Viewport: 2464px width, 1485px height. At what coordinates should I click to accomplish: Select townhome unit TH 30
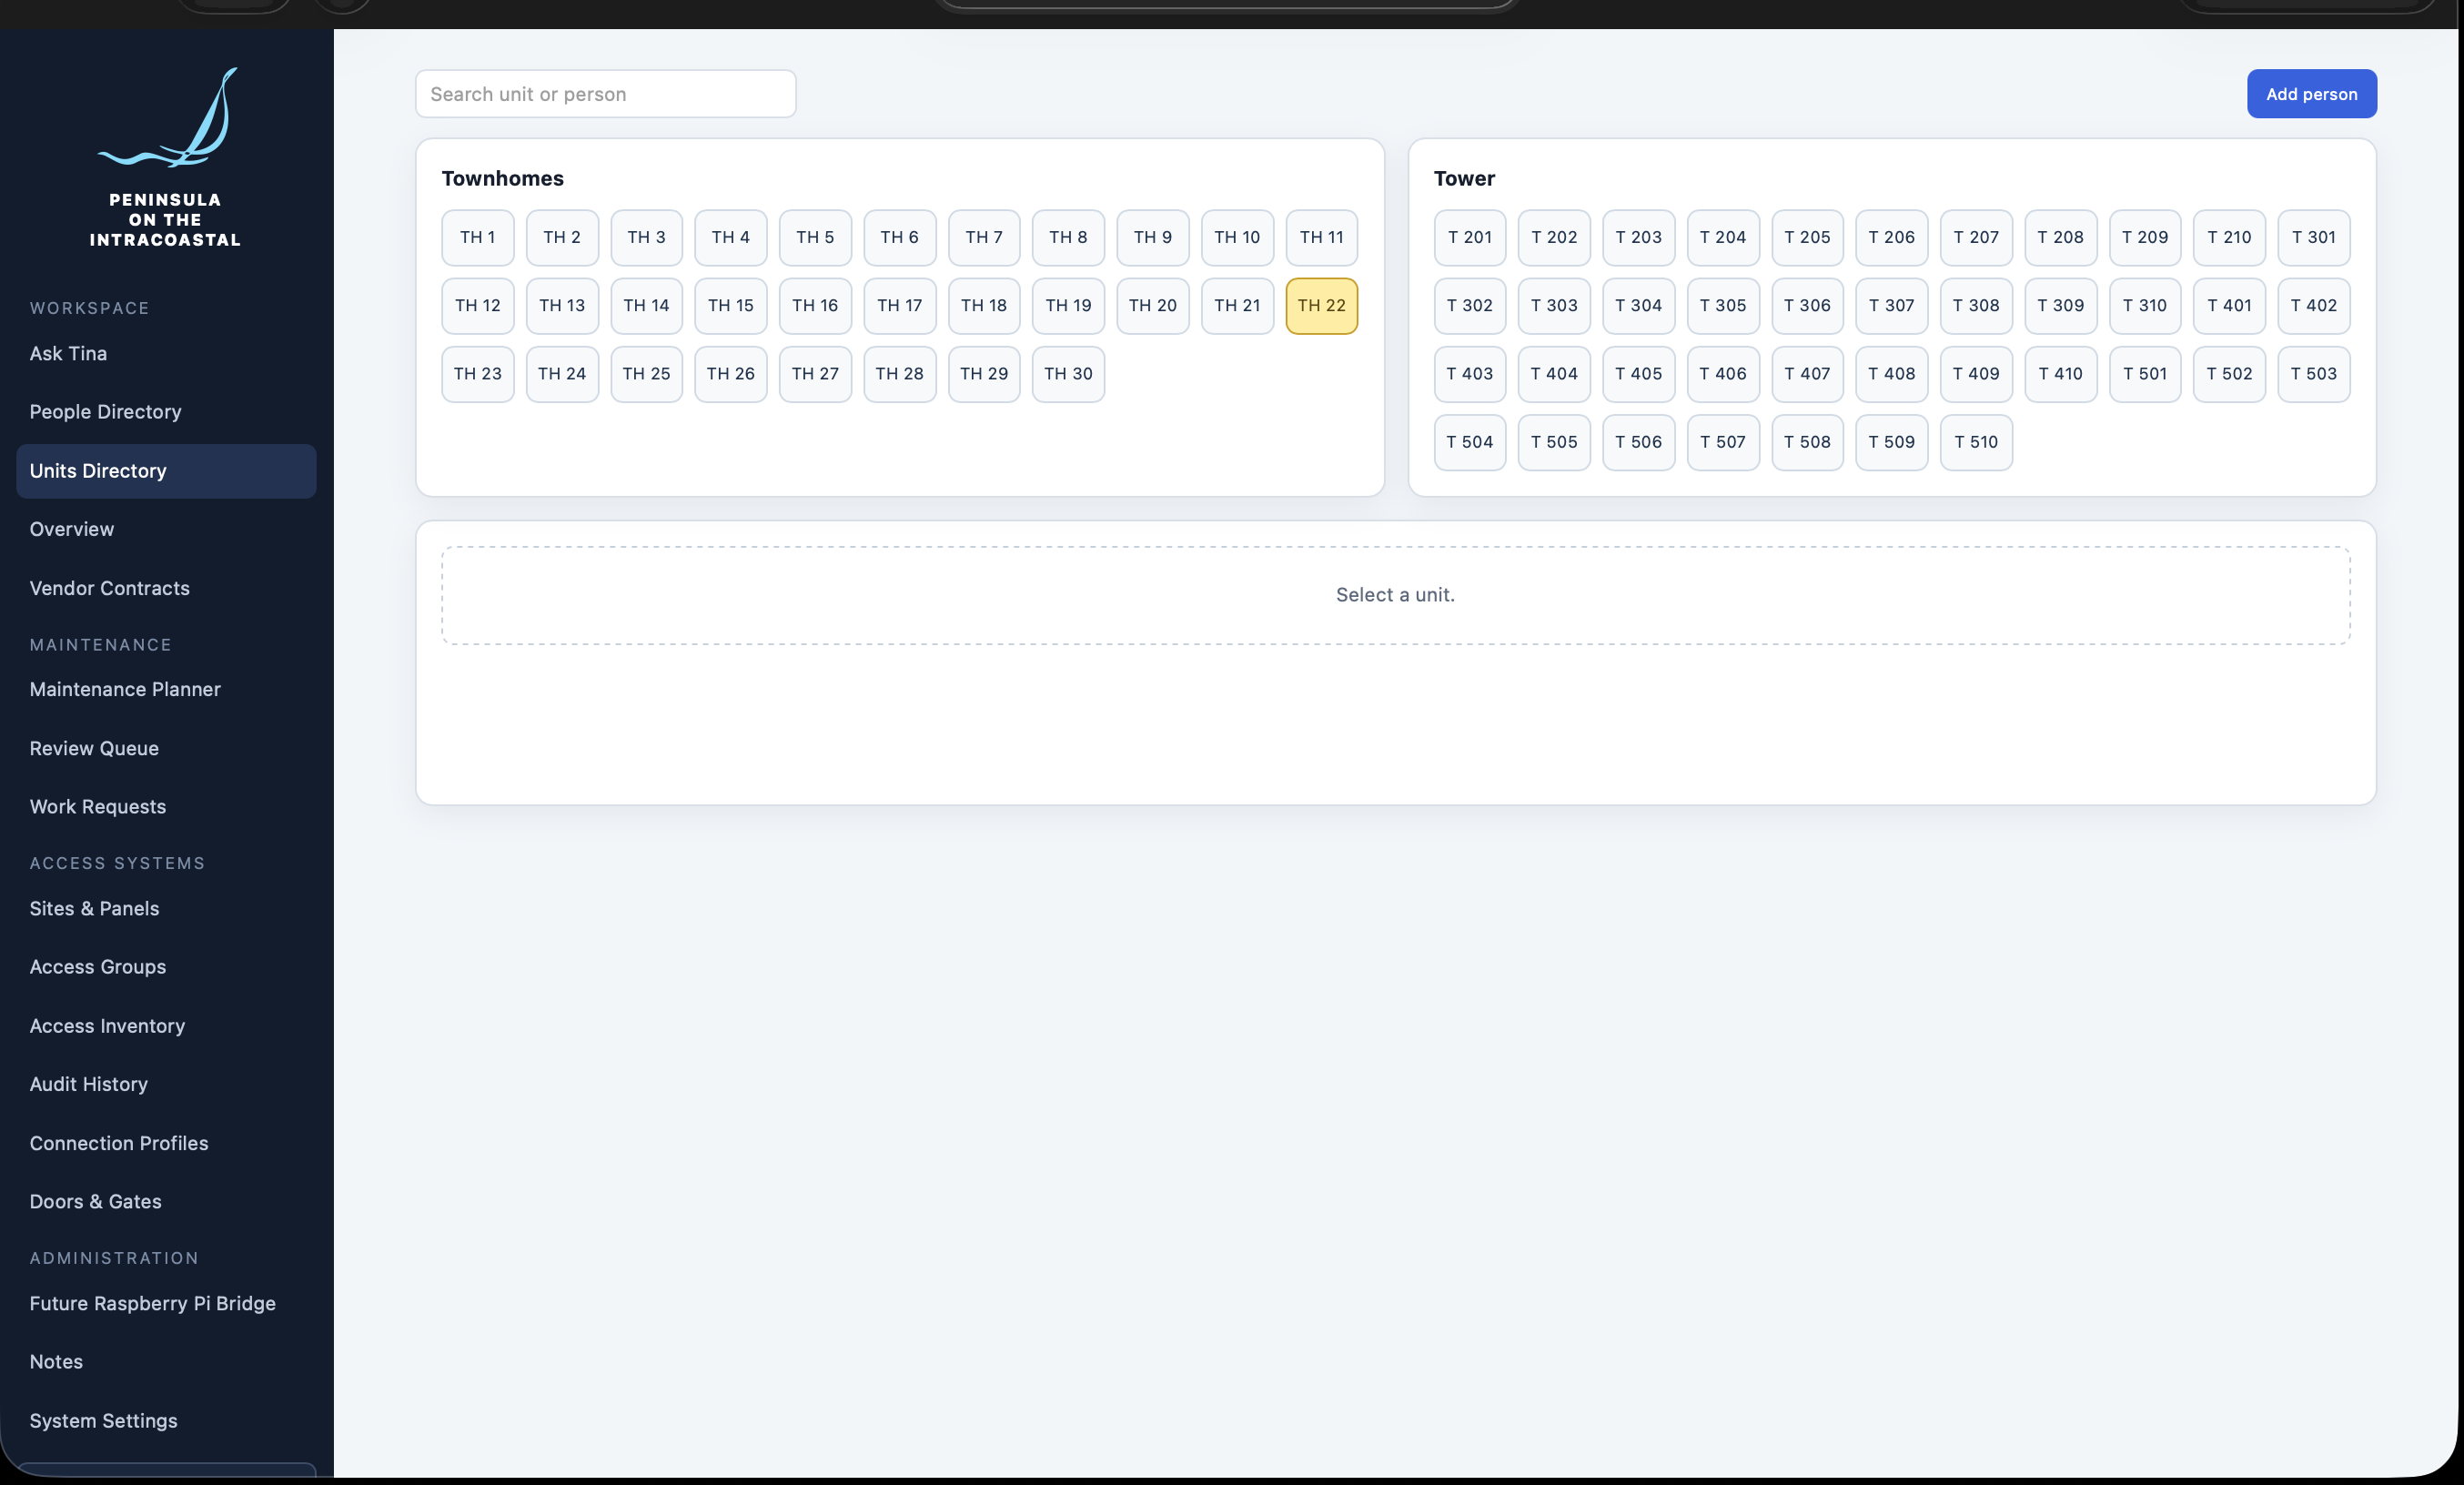tap(1068, 373)
